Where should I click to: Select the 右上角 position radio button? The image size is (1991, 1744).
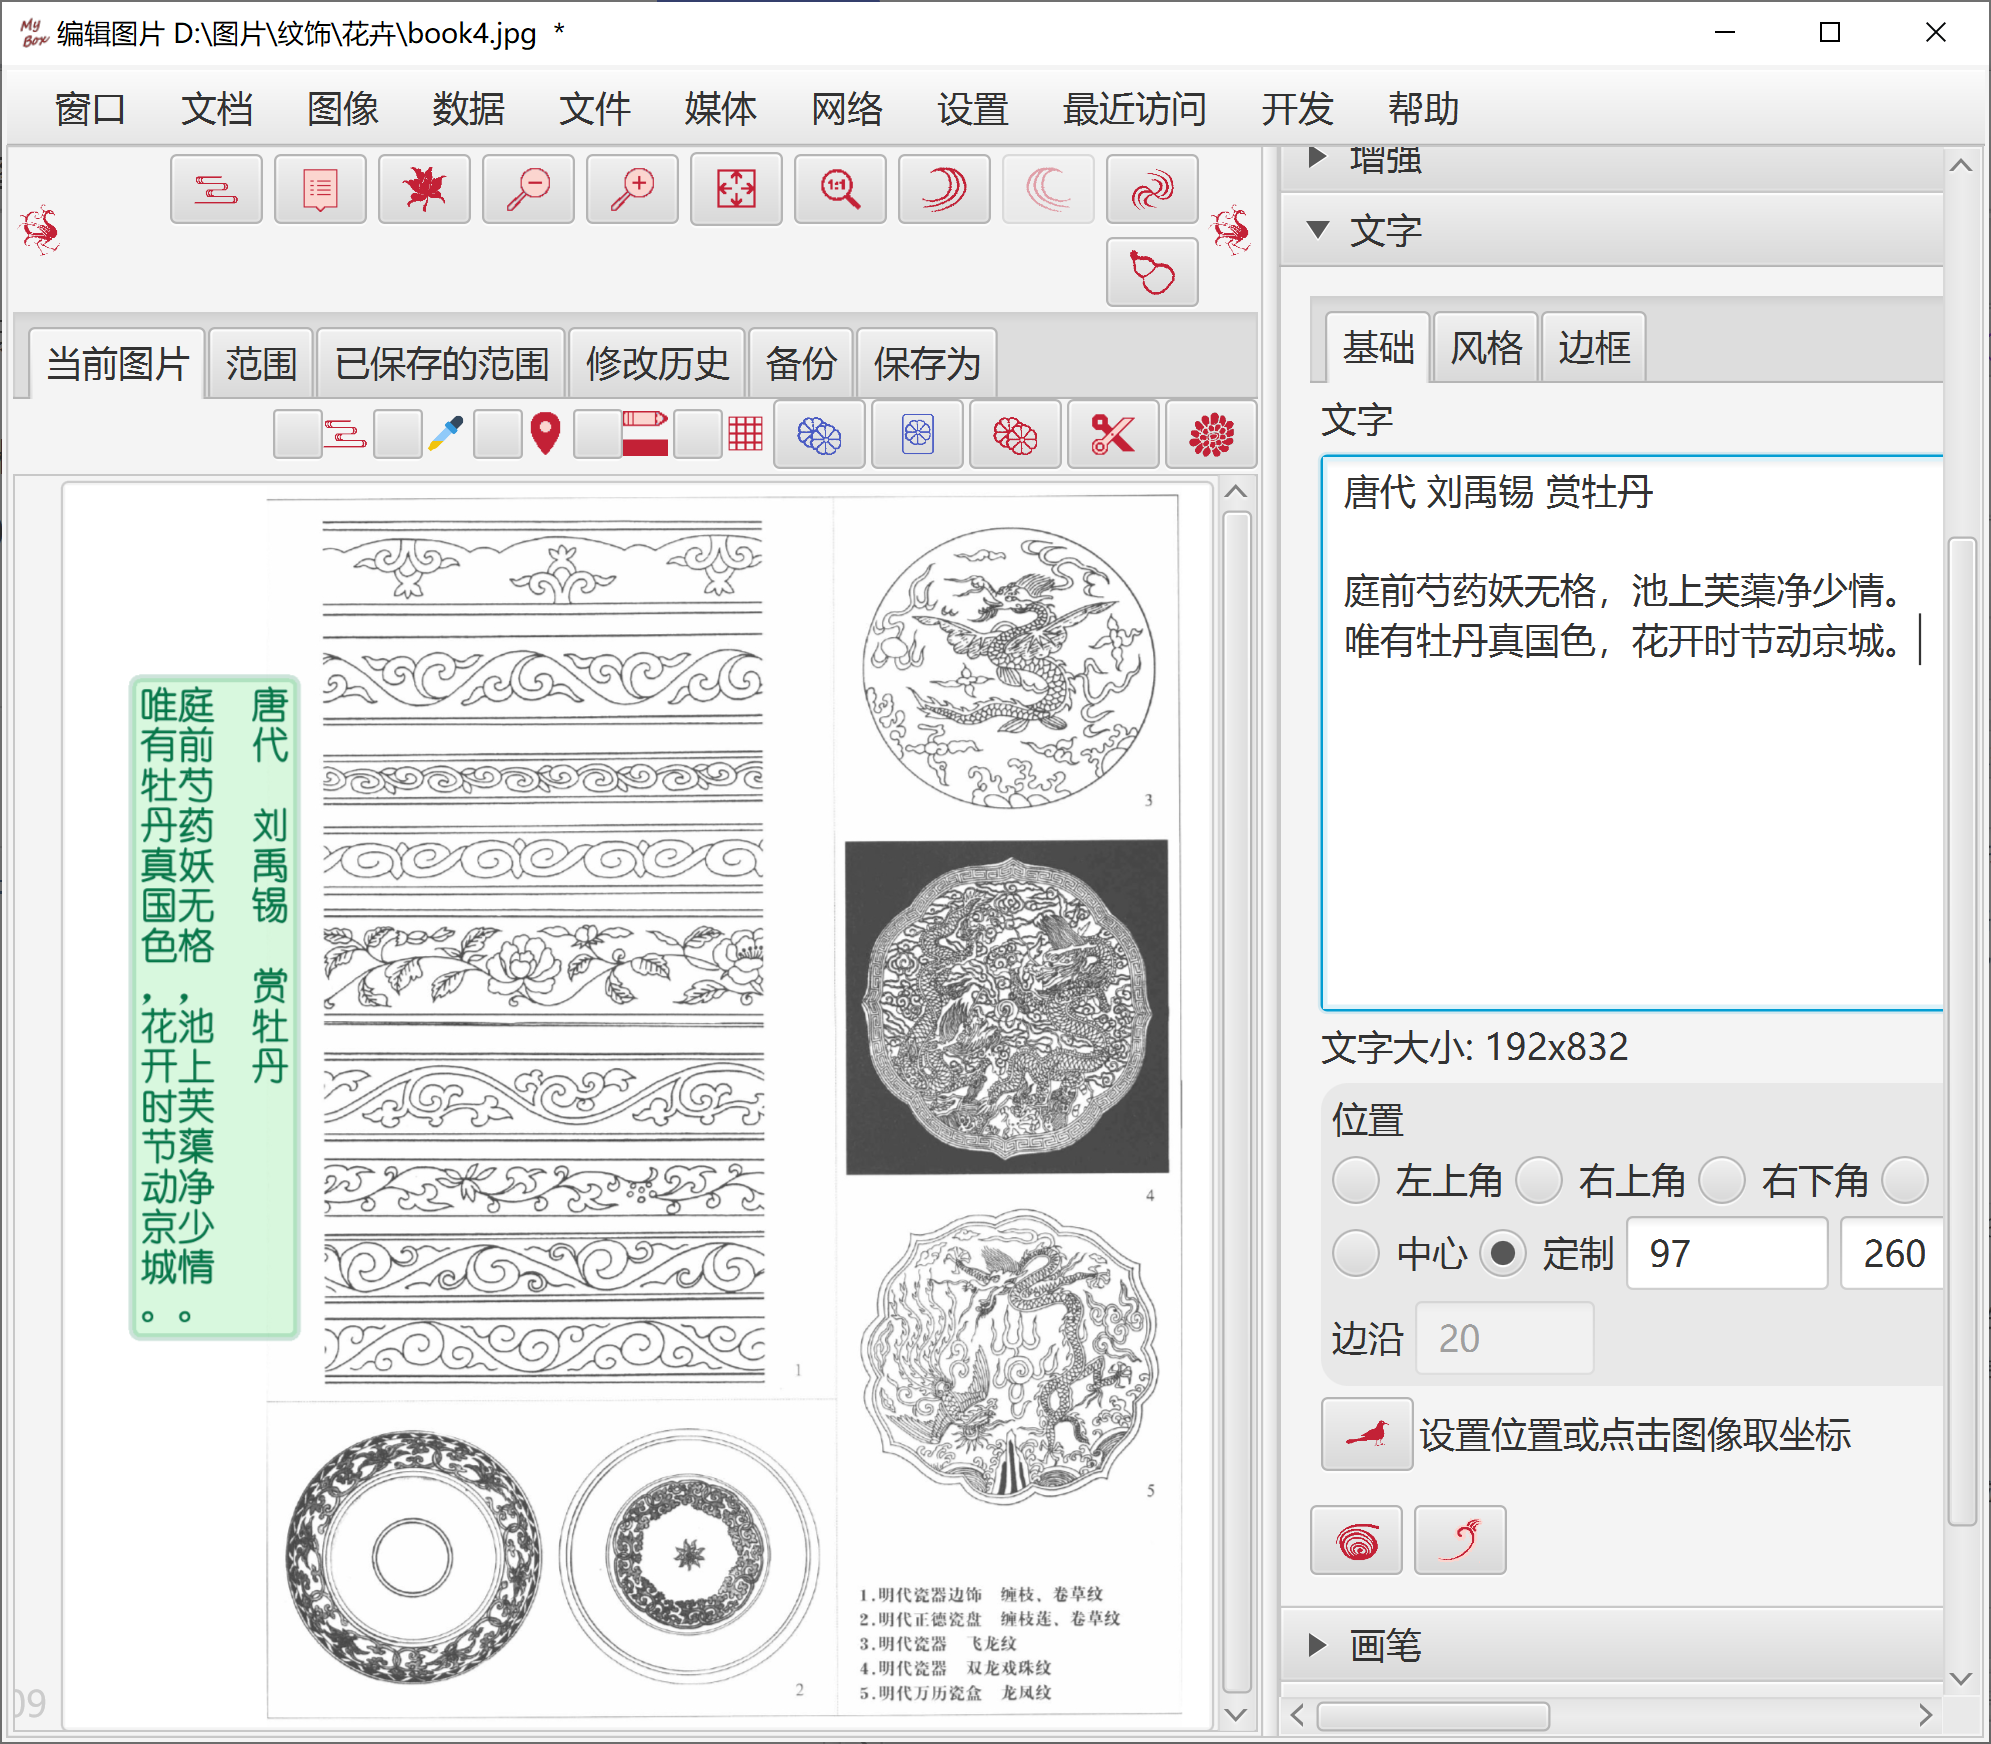(1539, 1181)
